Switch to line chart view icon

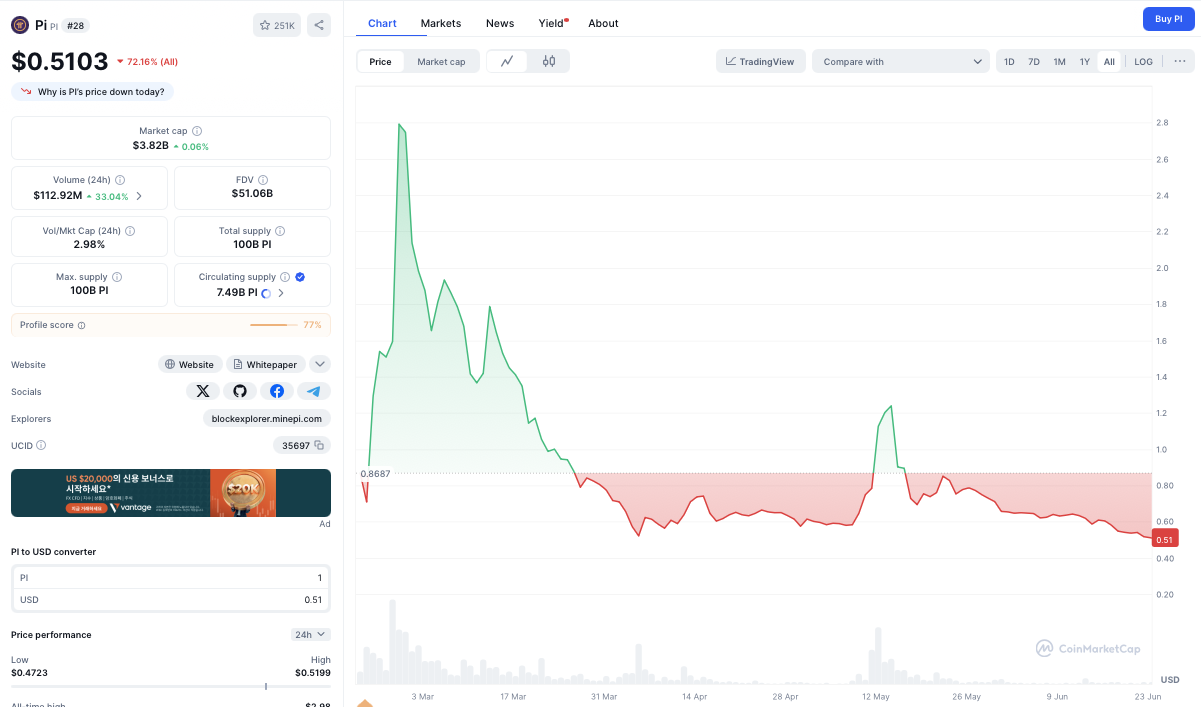click(507, 61)
